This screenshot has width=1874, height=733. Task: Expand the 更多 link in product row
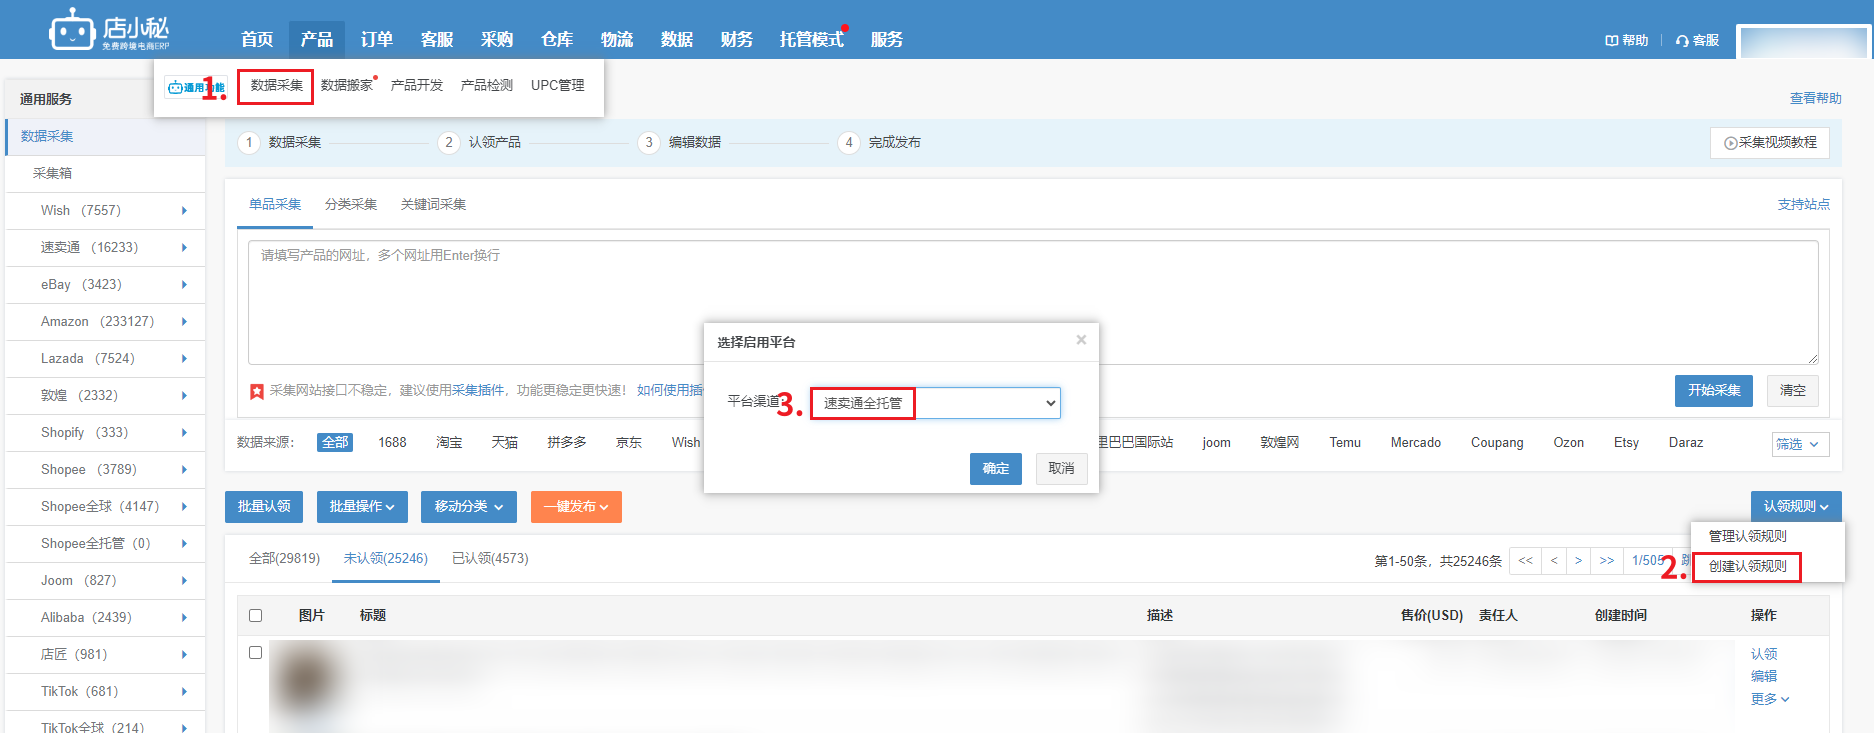point(1770,699)
